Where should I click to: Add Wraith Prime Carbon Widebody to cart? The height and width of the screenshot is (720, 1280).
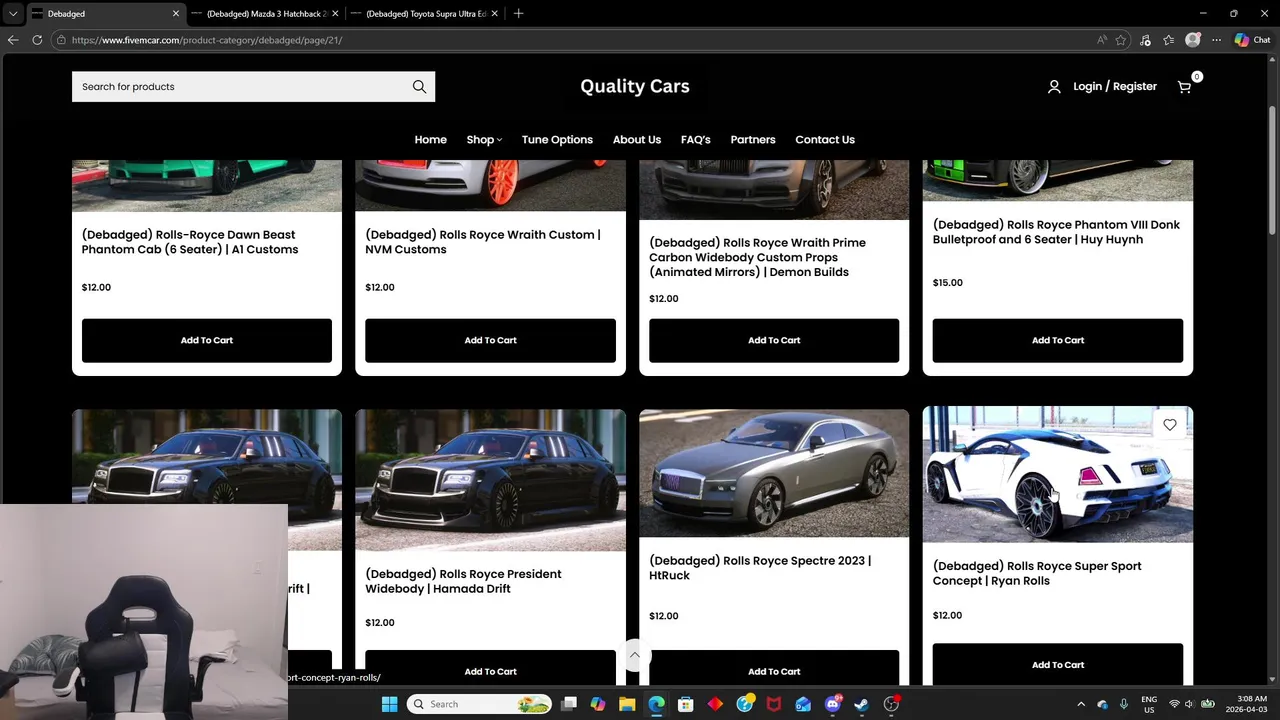[x=774, y=341]
